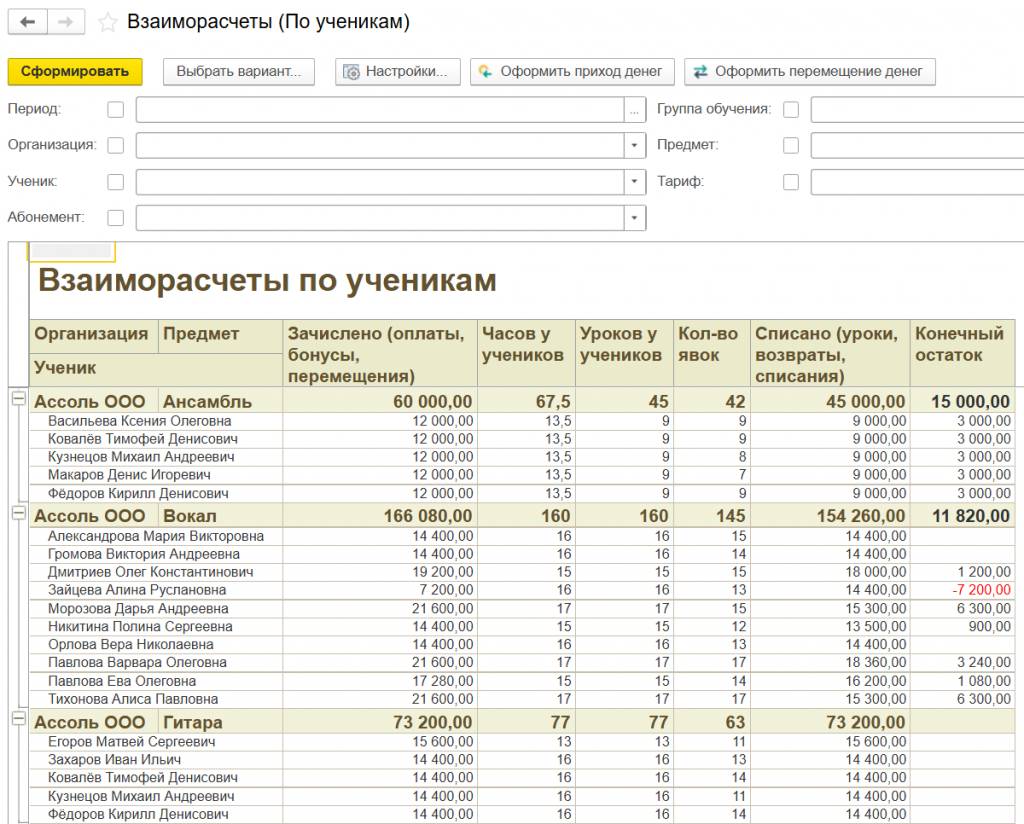The image size is (1024, 824).
Task: Click into the Период input field
Action: point(380,110)
